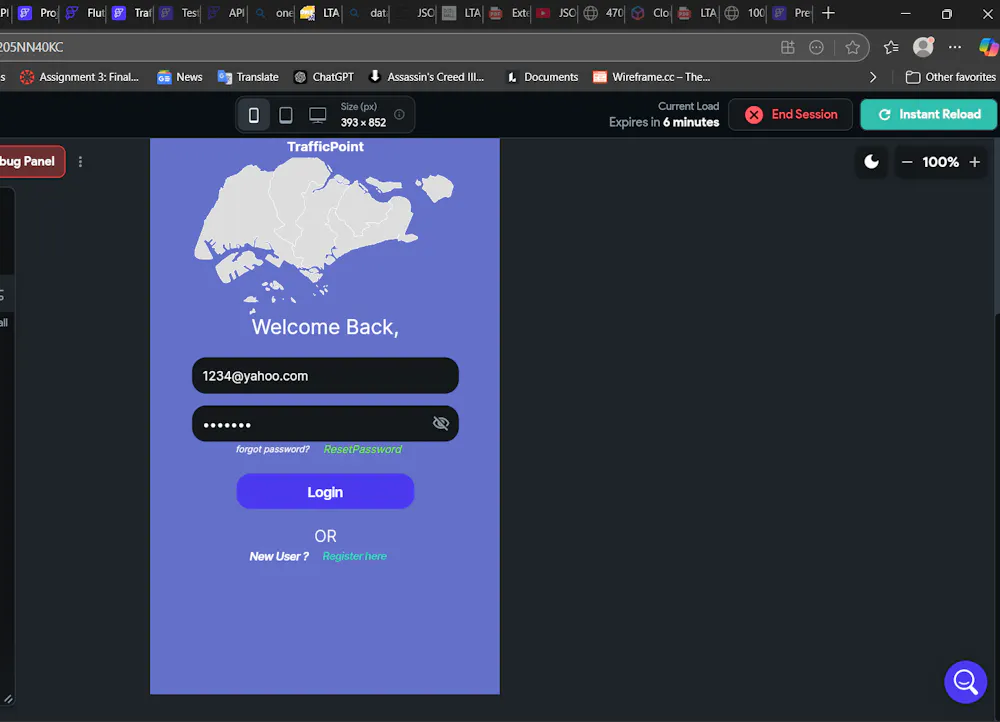Viewport: 1000px width, 722px height.
Task: Click the Login button
Action: tap(325, 492)
